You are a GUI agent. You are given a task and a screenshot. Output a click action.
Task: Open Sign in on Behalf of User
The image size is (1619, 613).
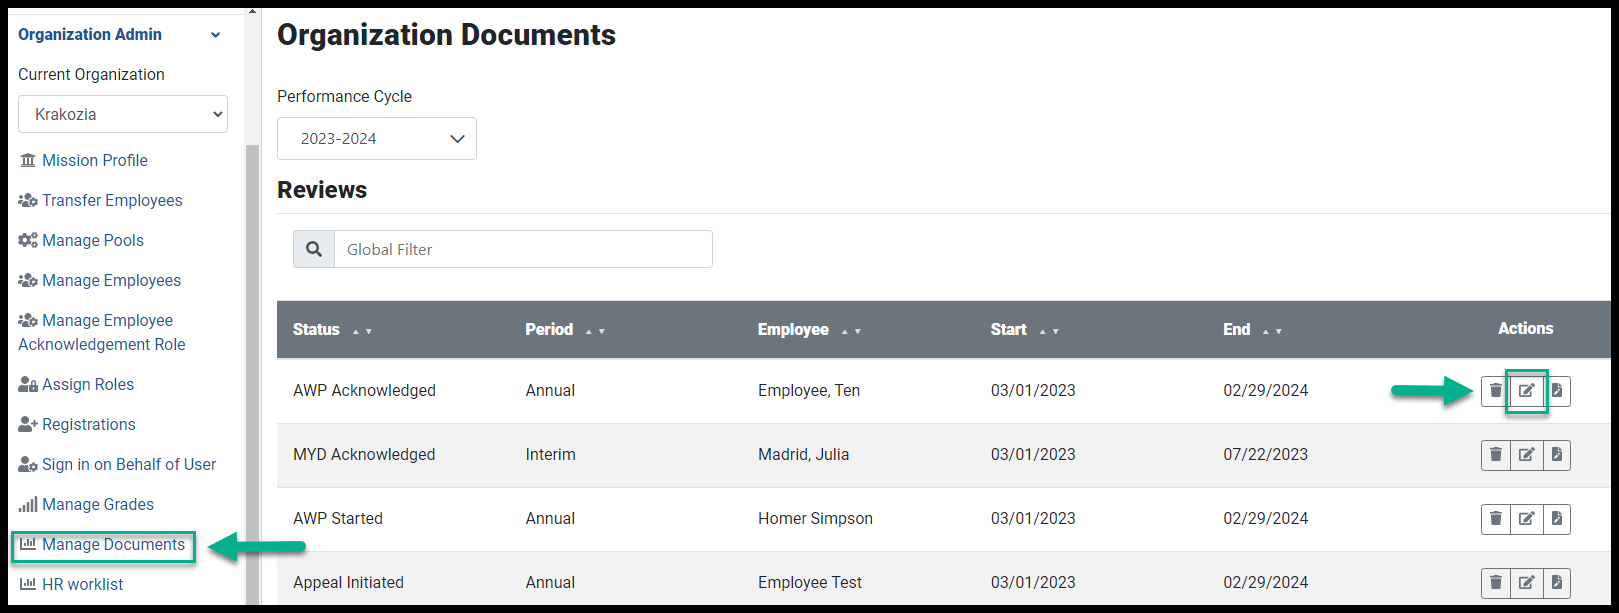click(x=117, y=464)
